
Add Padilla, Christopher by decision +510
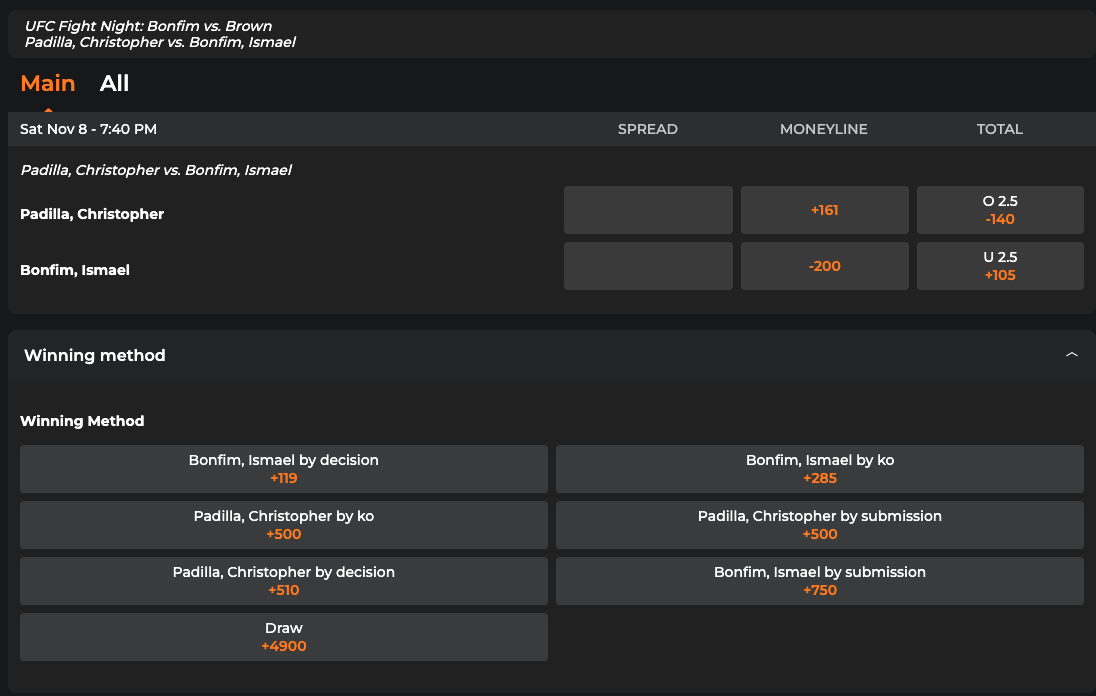(284, 581)
